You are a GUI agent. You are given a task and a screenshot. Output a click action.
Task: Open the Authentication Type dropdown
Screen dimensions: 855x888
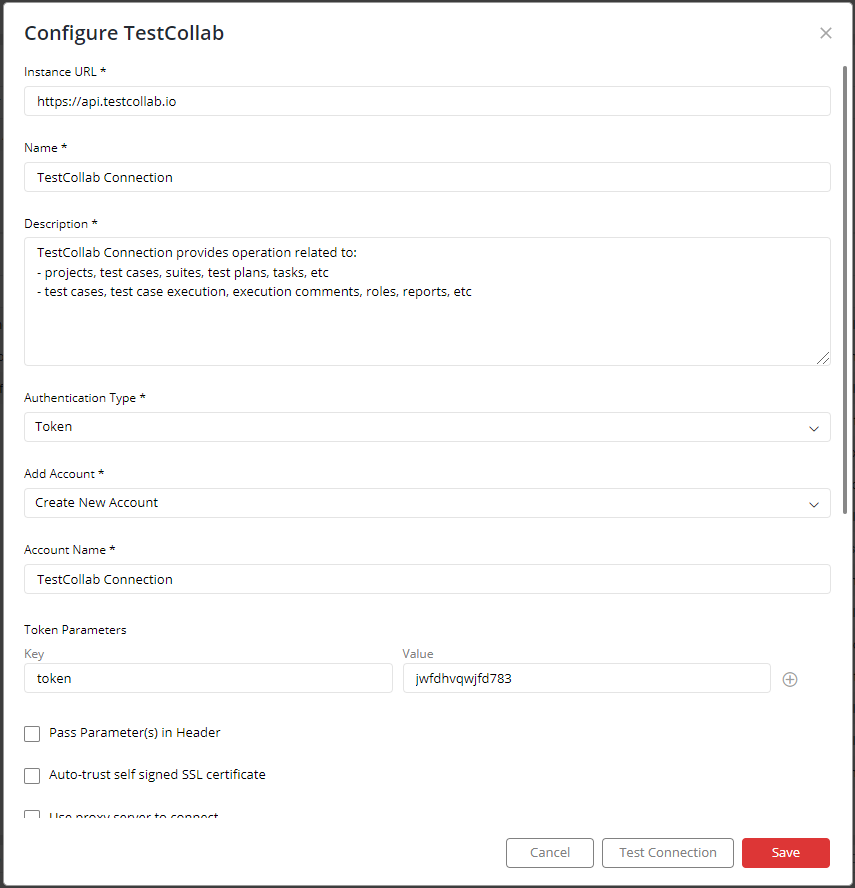[427, 427]
